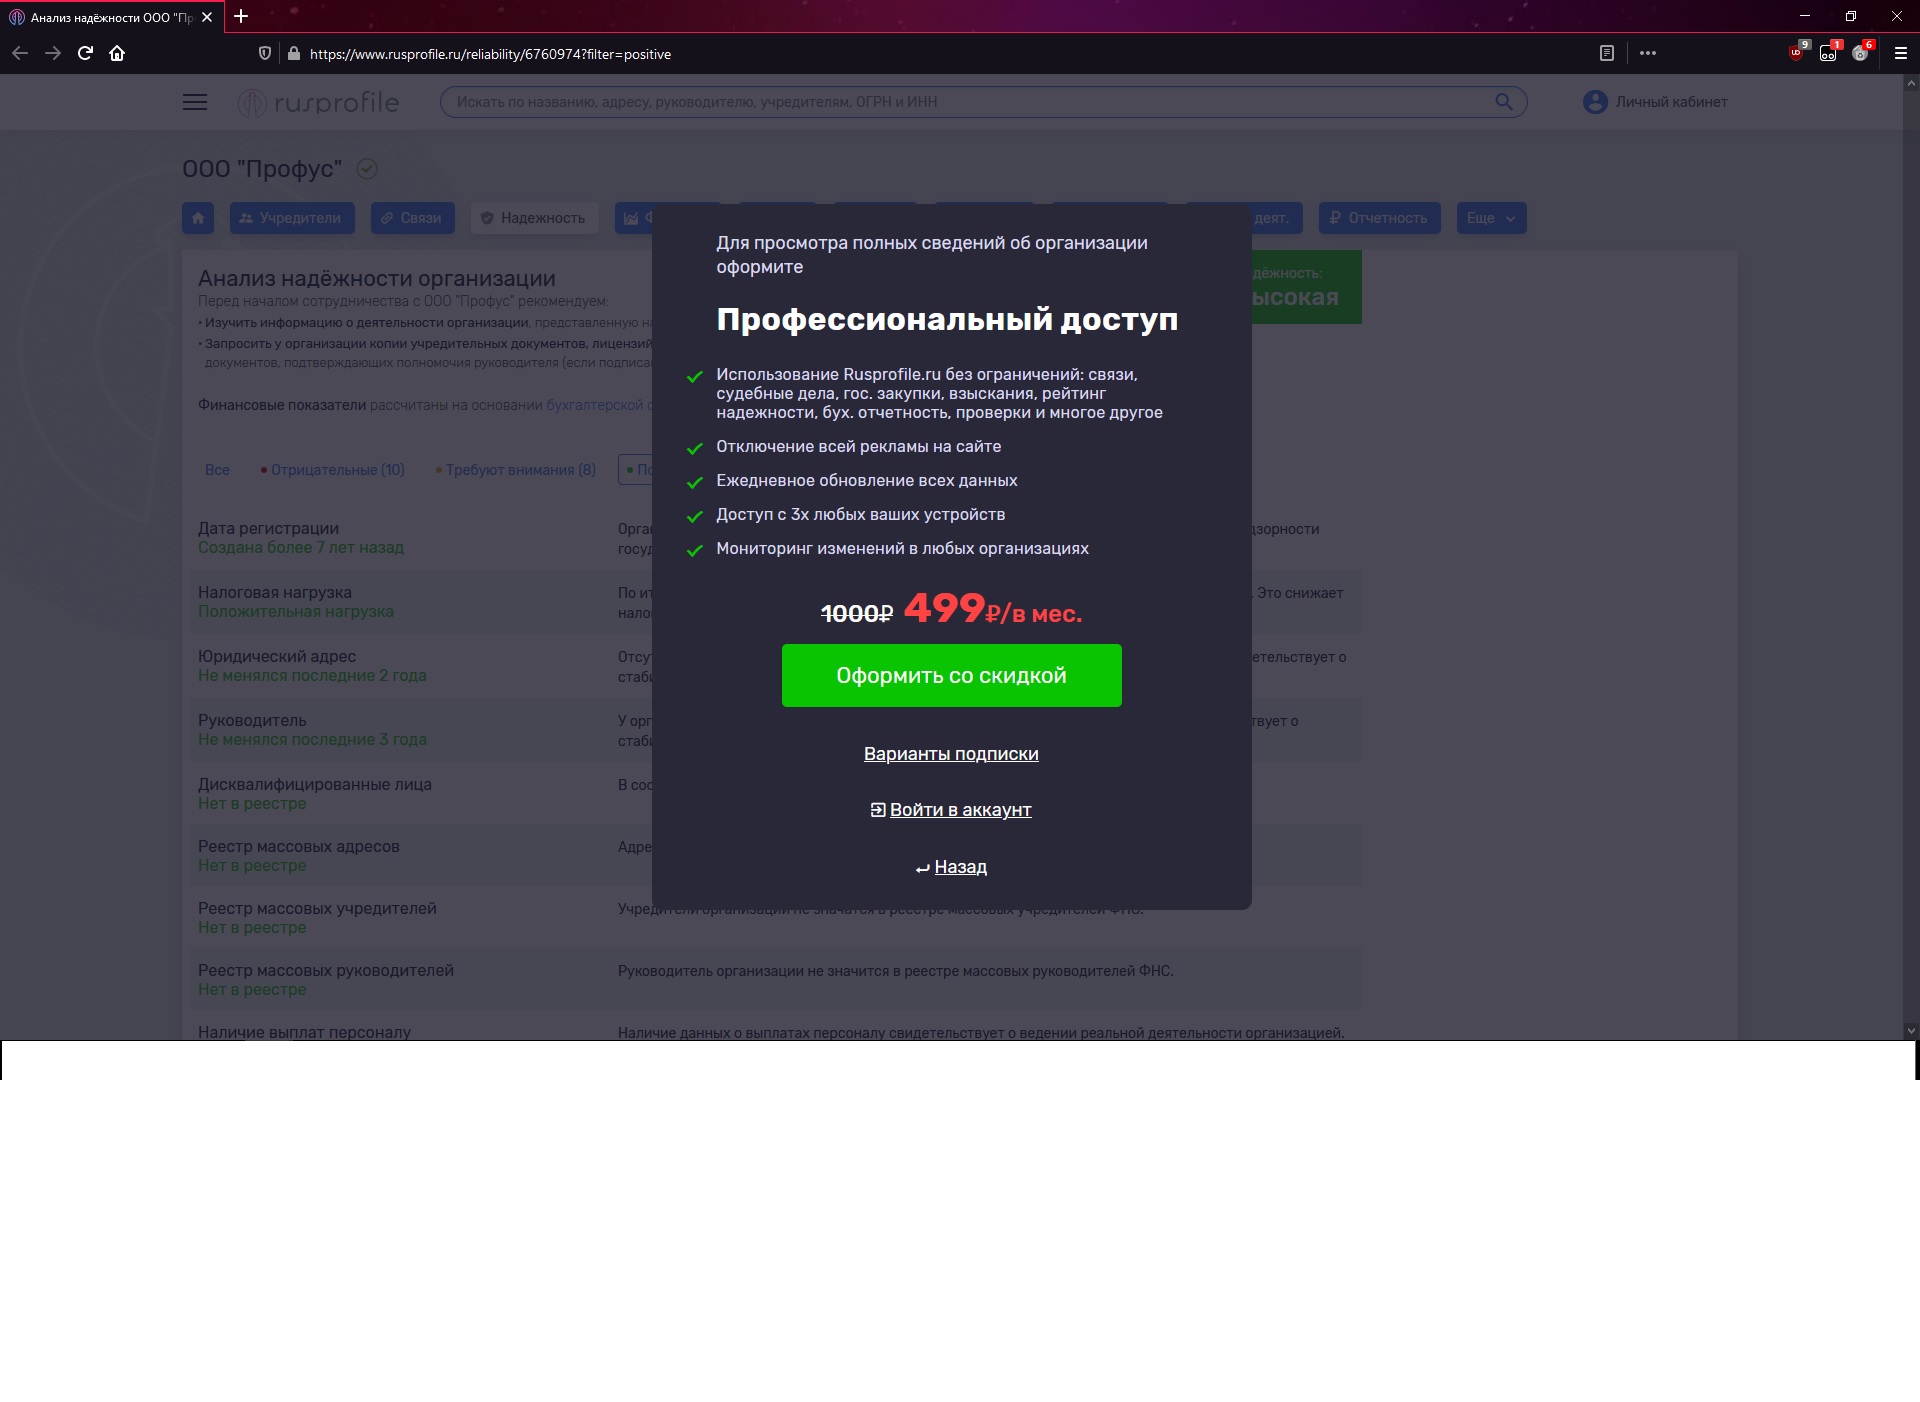Image resolution: width=1920 pixels, height=1402 pixels.
Task: Click the page scrollbar up arrow
Action: (x=1911, y=83)
